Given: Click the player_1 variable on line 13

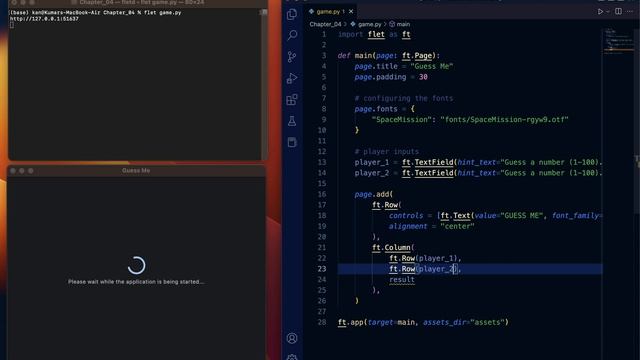Looking at the screenshot, I should click(371, 162).
